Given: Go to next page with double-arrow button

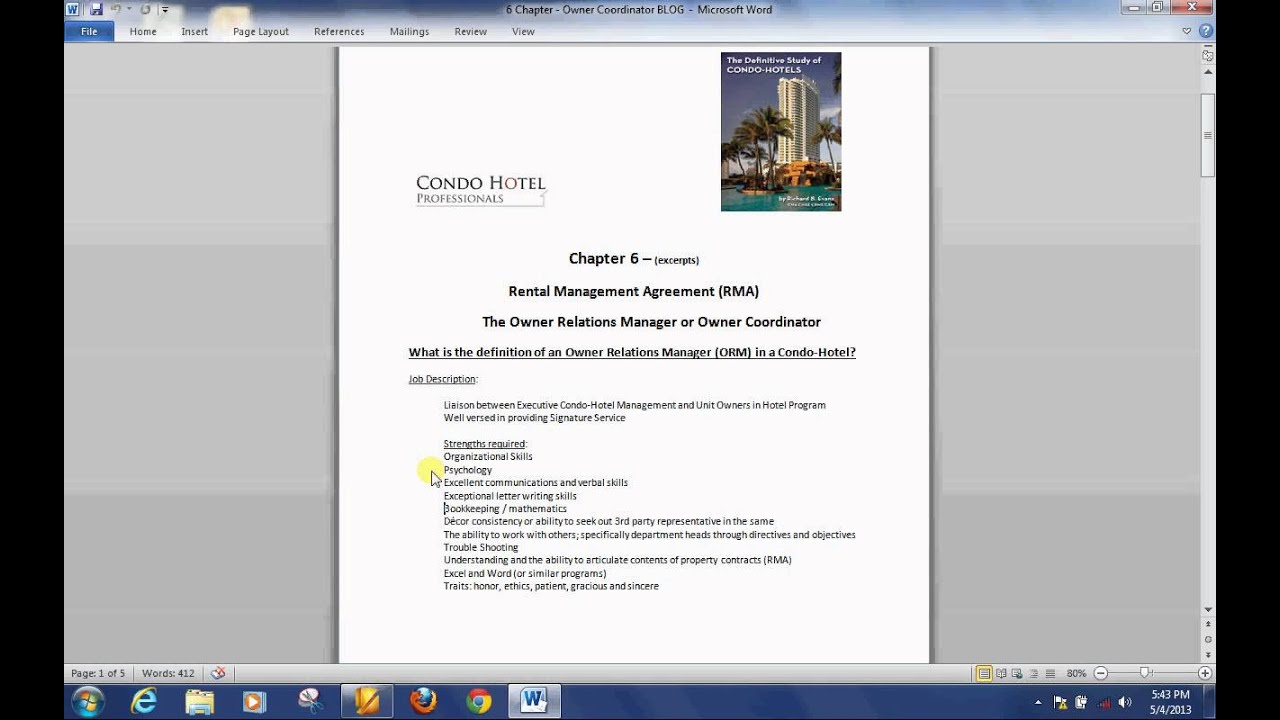Looking at the screenshot, I should coord(1208,653).
